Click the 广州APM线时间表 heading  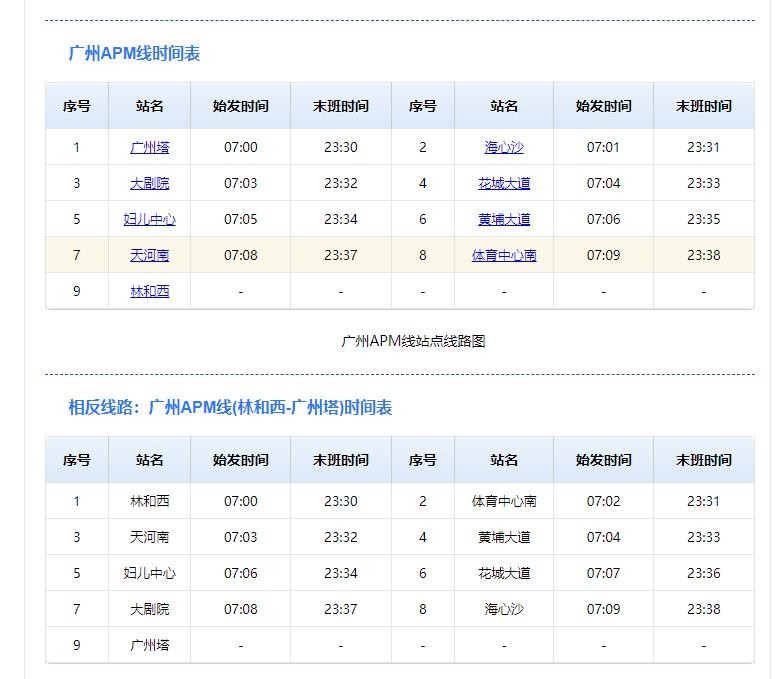click(x=134, y=54)
